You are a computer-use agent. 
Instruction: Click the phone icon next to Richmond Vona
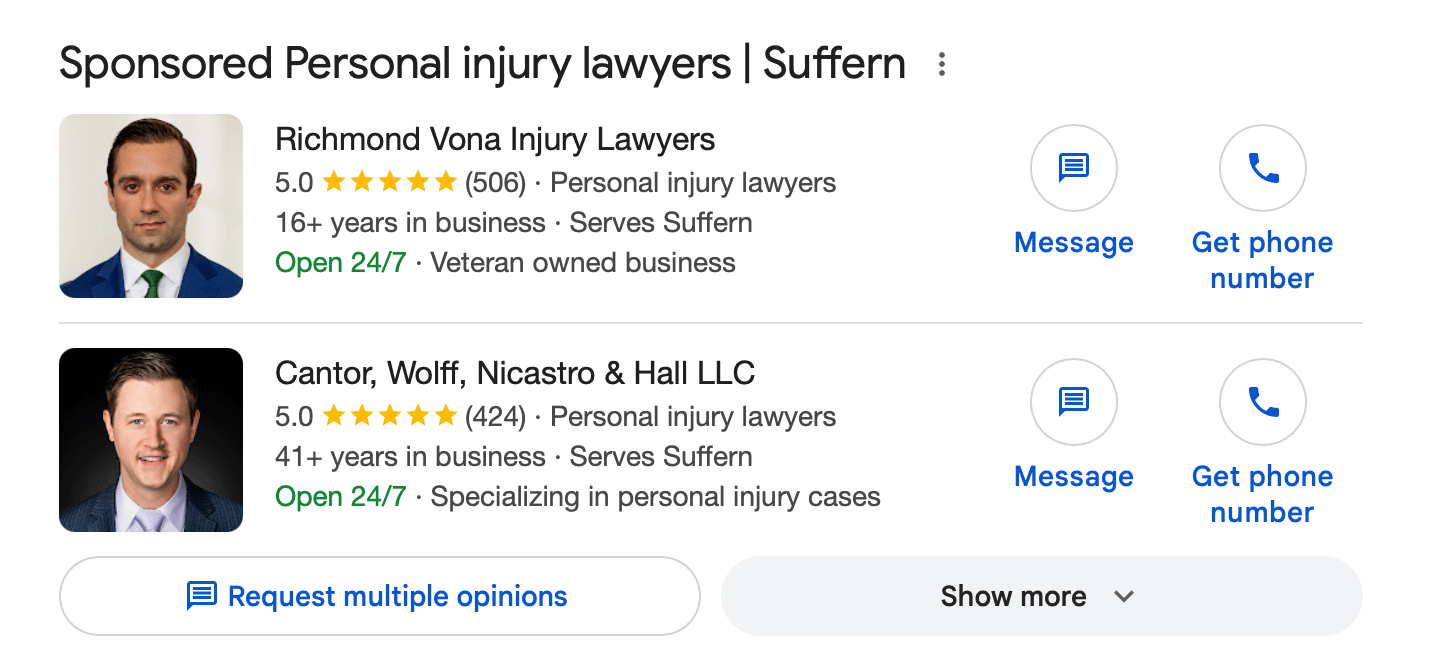1261,168
